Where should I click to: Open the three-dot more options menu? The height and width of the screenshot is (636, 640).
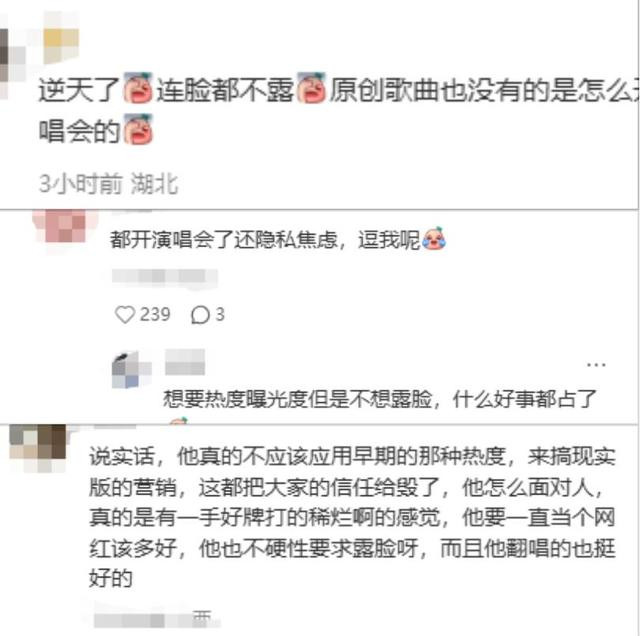pyautogui.click(x=596, y=364)
